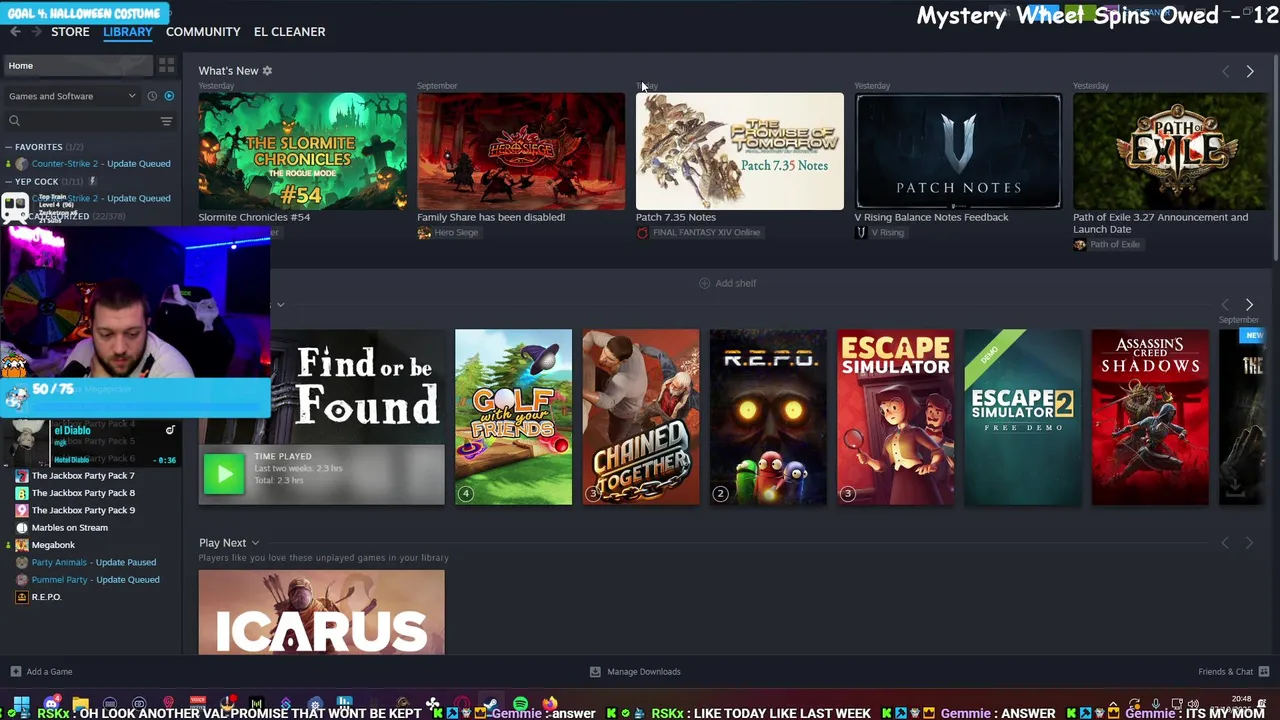
Task: Select the R.E.P.O. game cover
Action: (768, 417)
